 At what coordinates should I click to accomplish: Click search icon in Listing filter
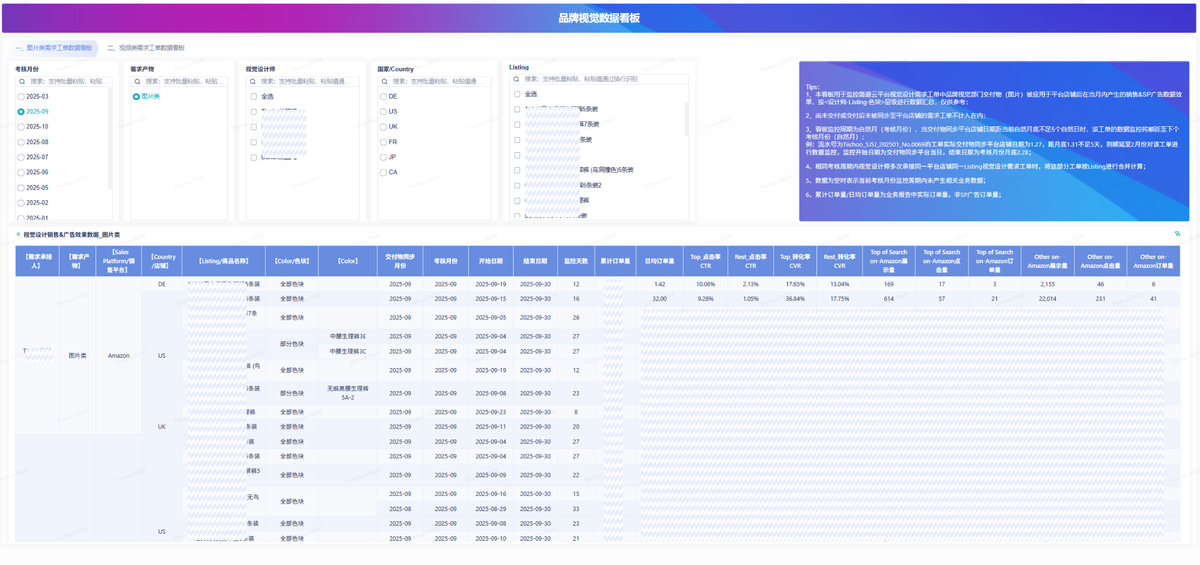pyautogui.click(x=516, y=78)
